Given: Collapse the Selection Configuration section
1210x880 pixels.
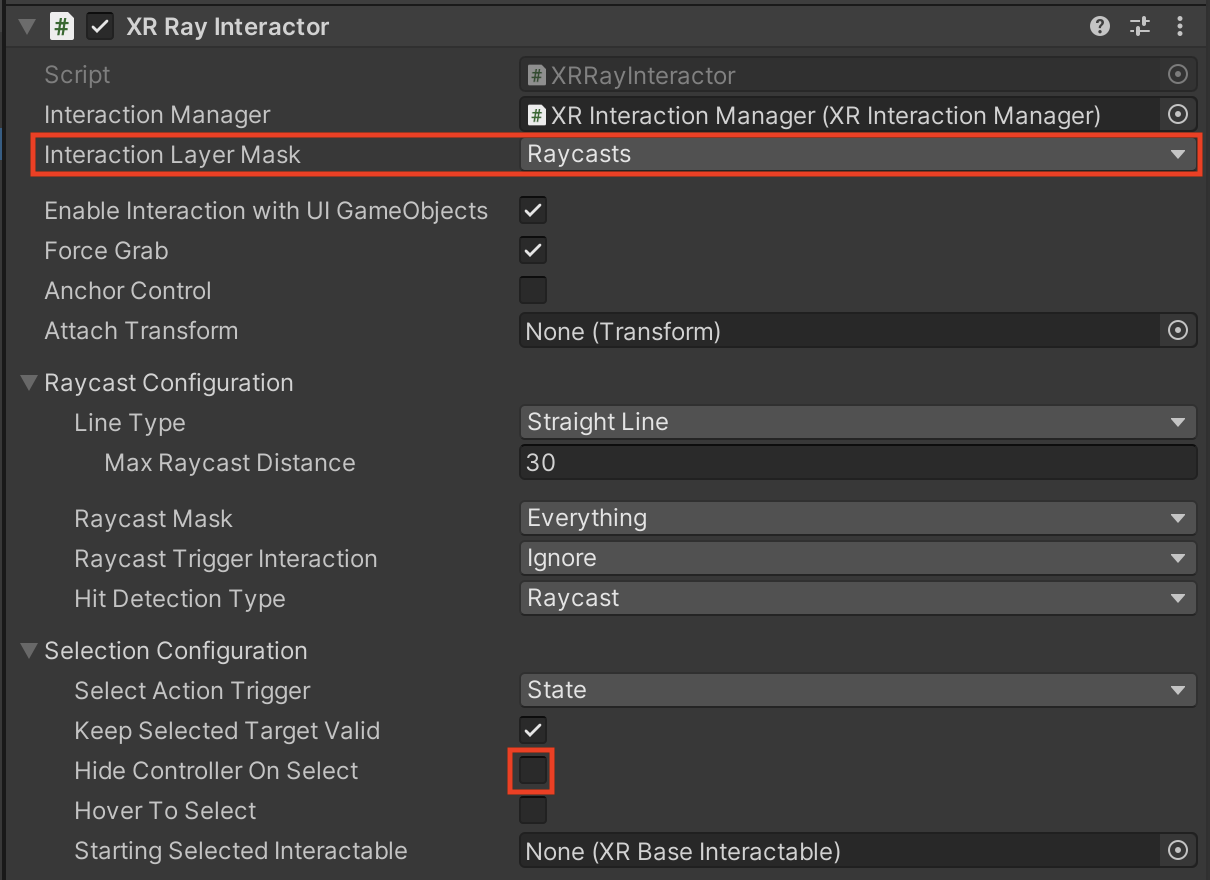Looking at the screenshot, I should pyautogui.click(x=30, y=651).
